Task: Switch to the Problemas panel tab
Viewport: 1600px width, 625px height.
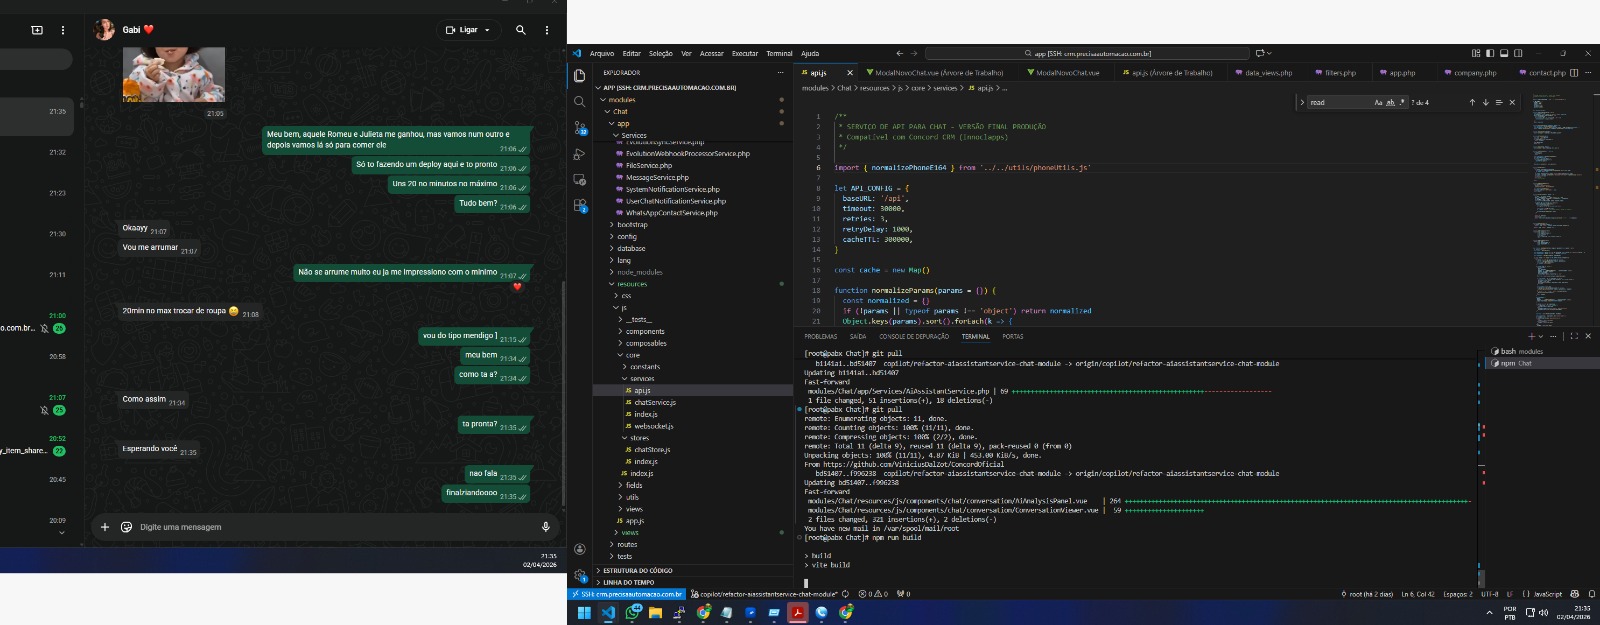Action: pyautogui.click(x=821, y=336)
